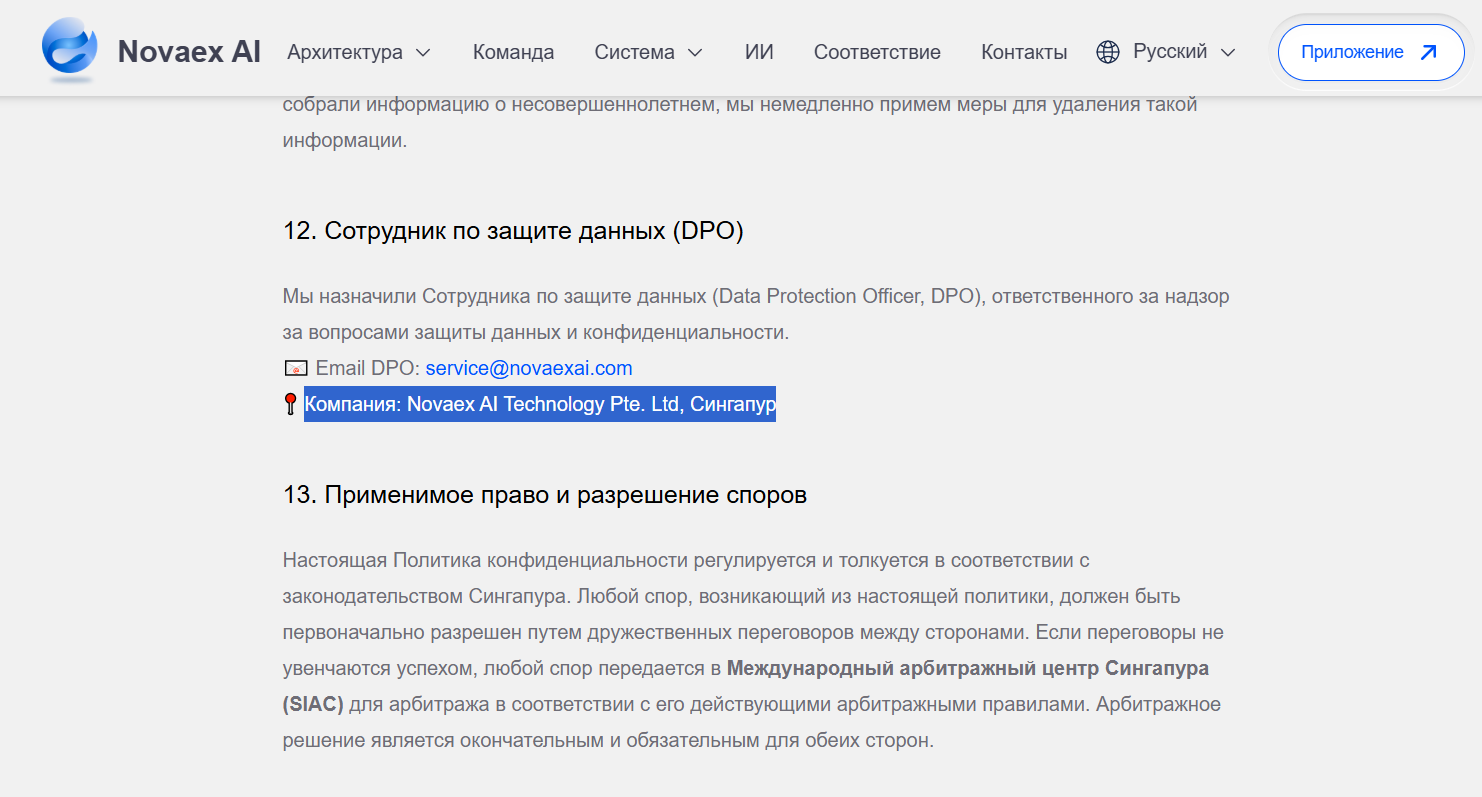The image size is (1482, 797).
Task: Click the bold Международный арбитражный центр Сингапура text
Action: pyautogui.click(x=967, y=668)
